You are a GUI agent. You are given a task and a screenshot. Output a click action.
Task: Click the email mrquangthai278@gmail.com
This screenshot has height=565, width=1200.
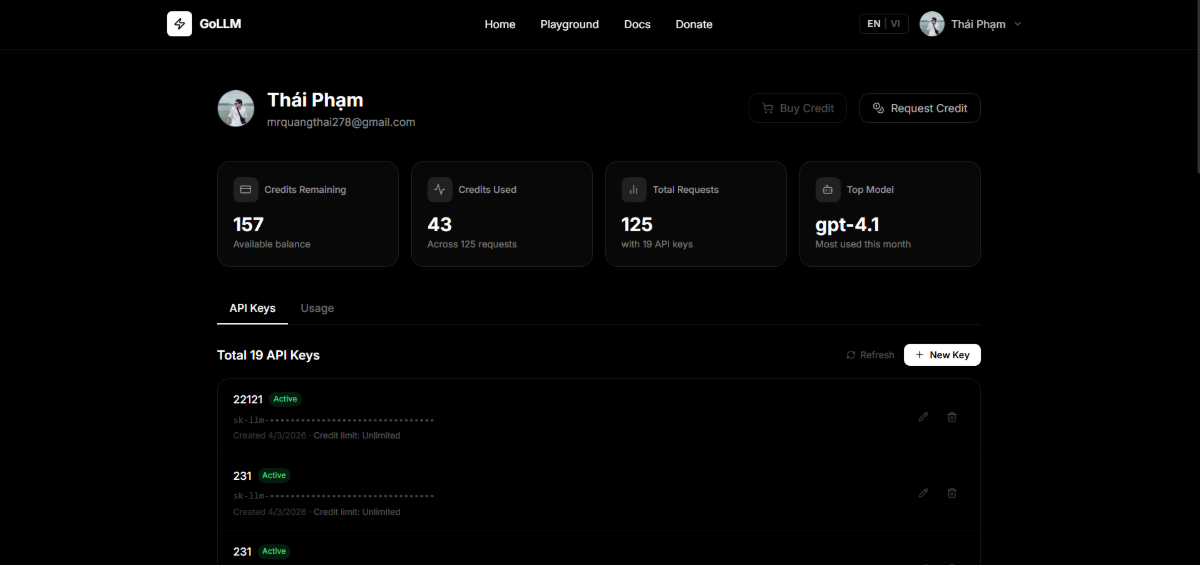pos(341,122)
